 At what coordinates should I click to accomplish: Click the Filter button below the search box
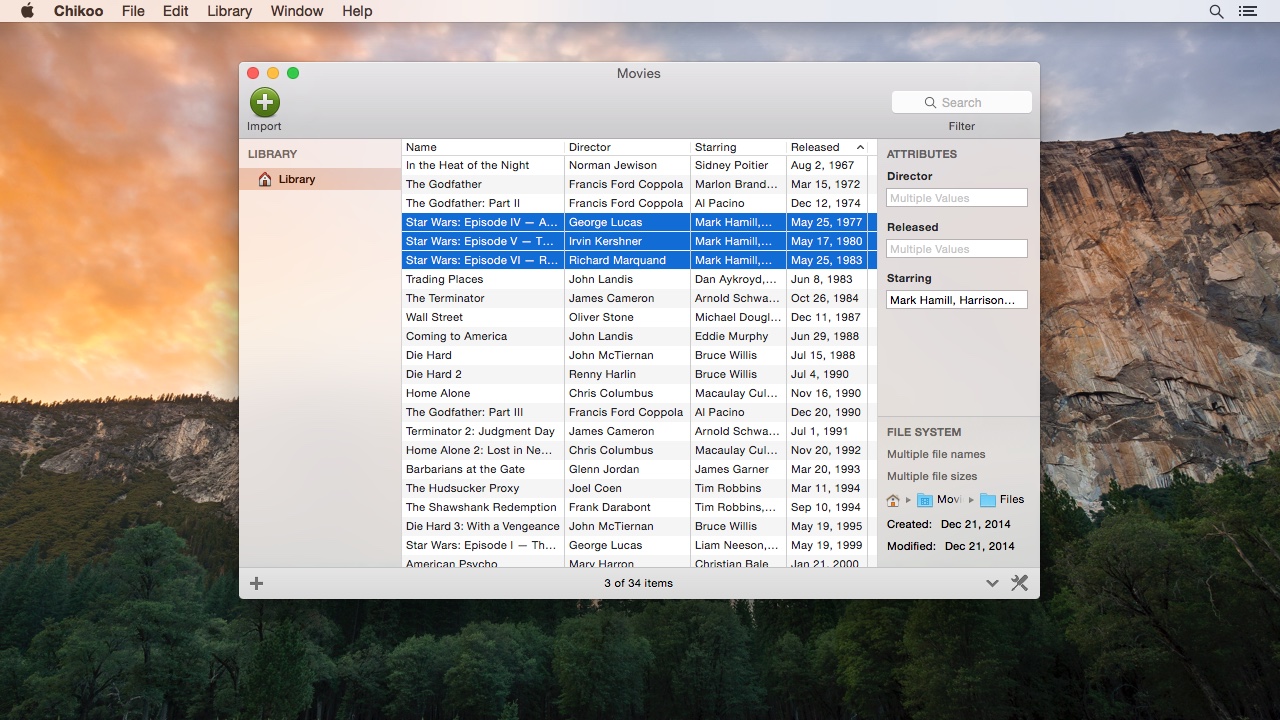coord(961,126)
